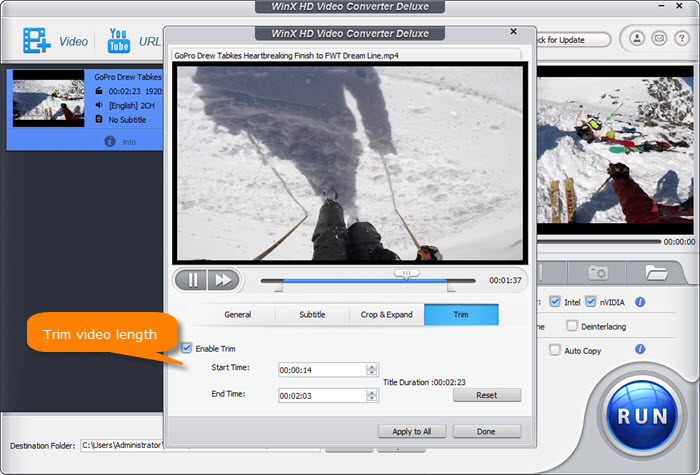Click the Done button

487,431
